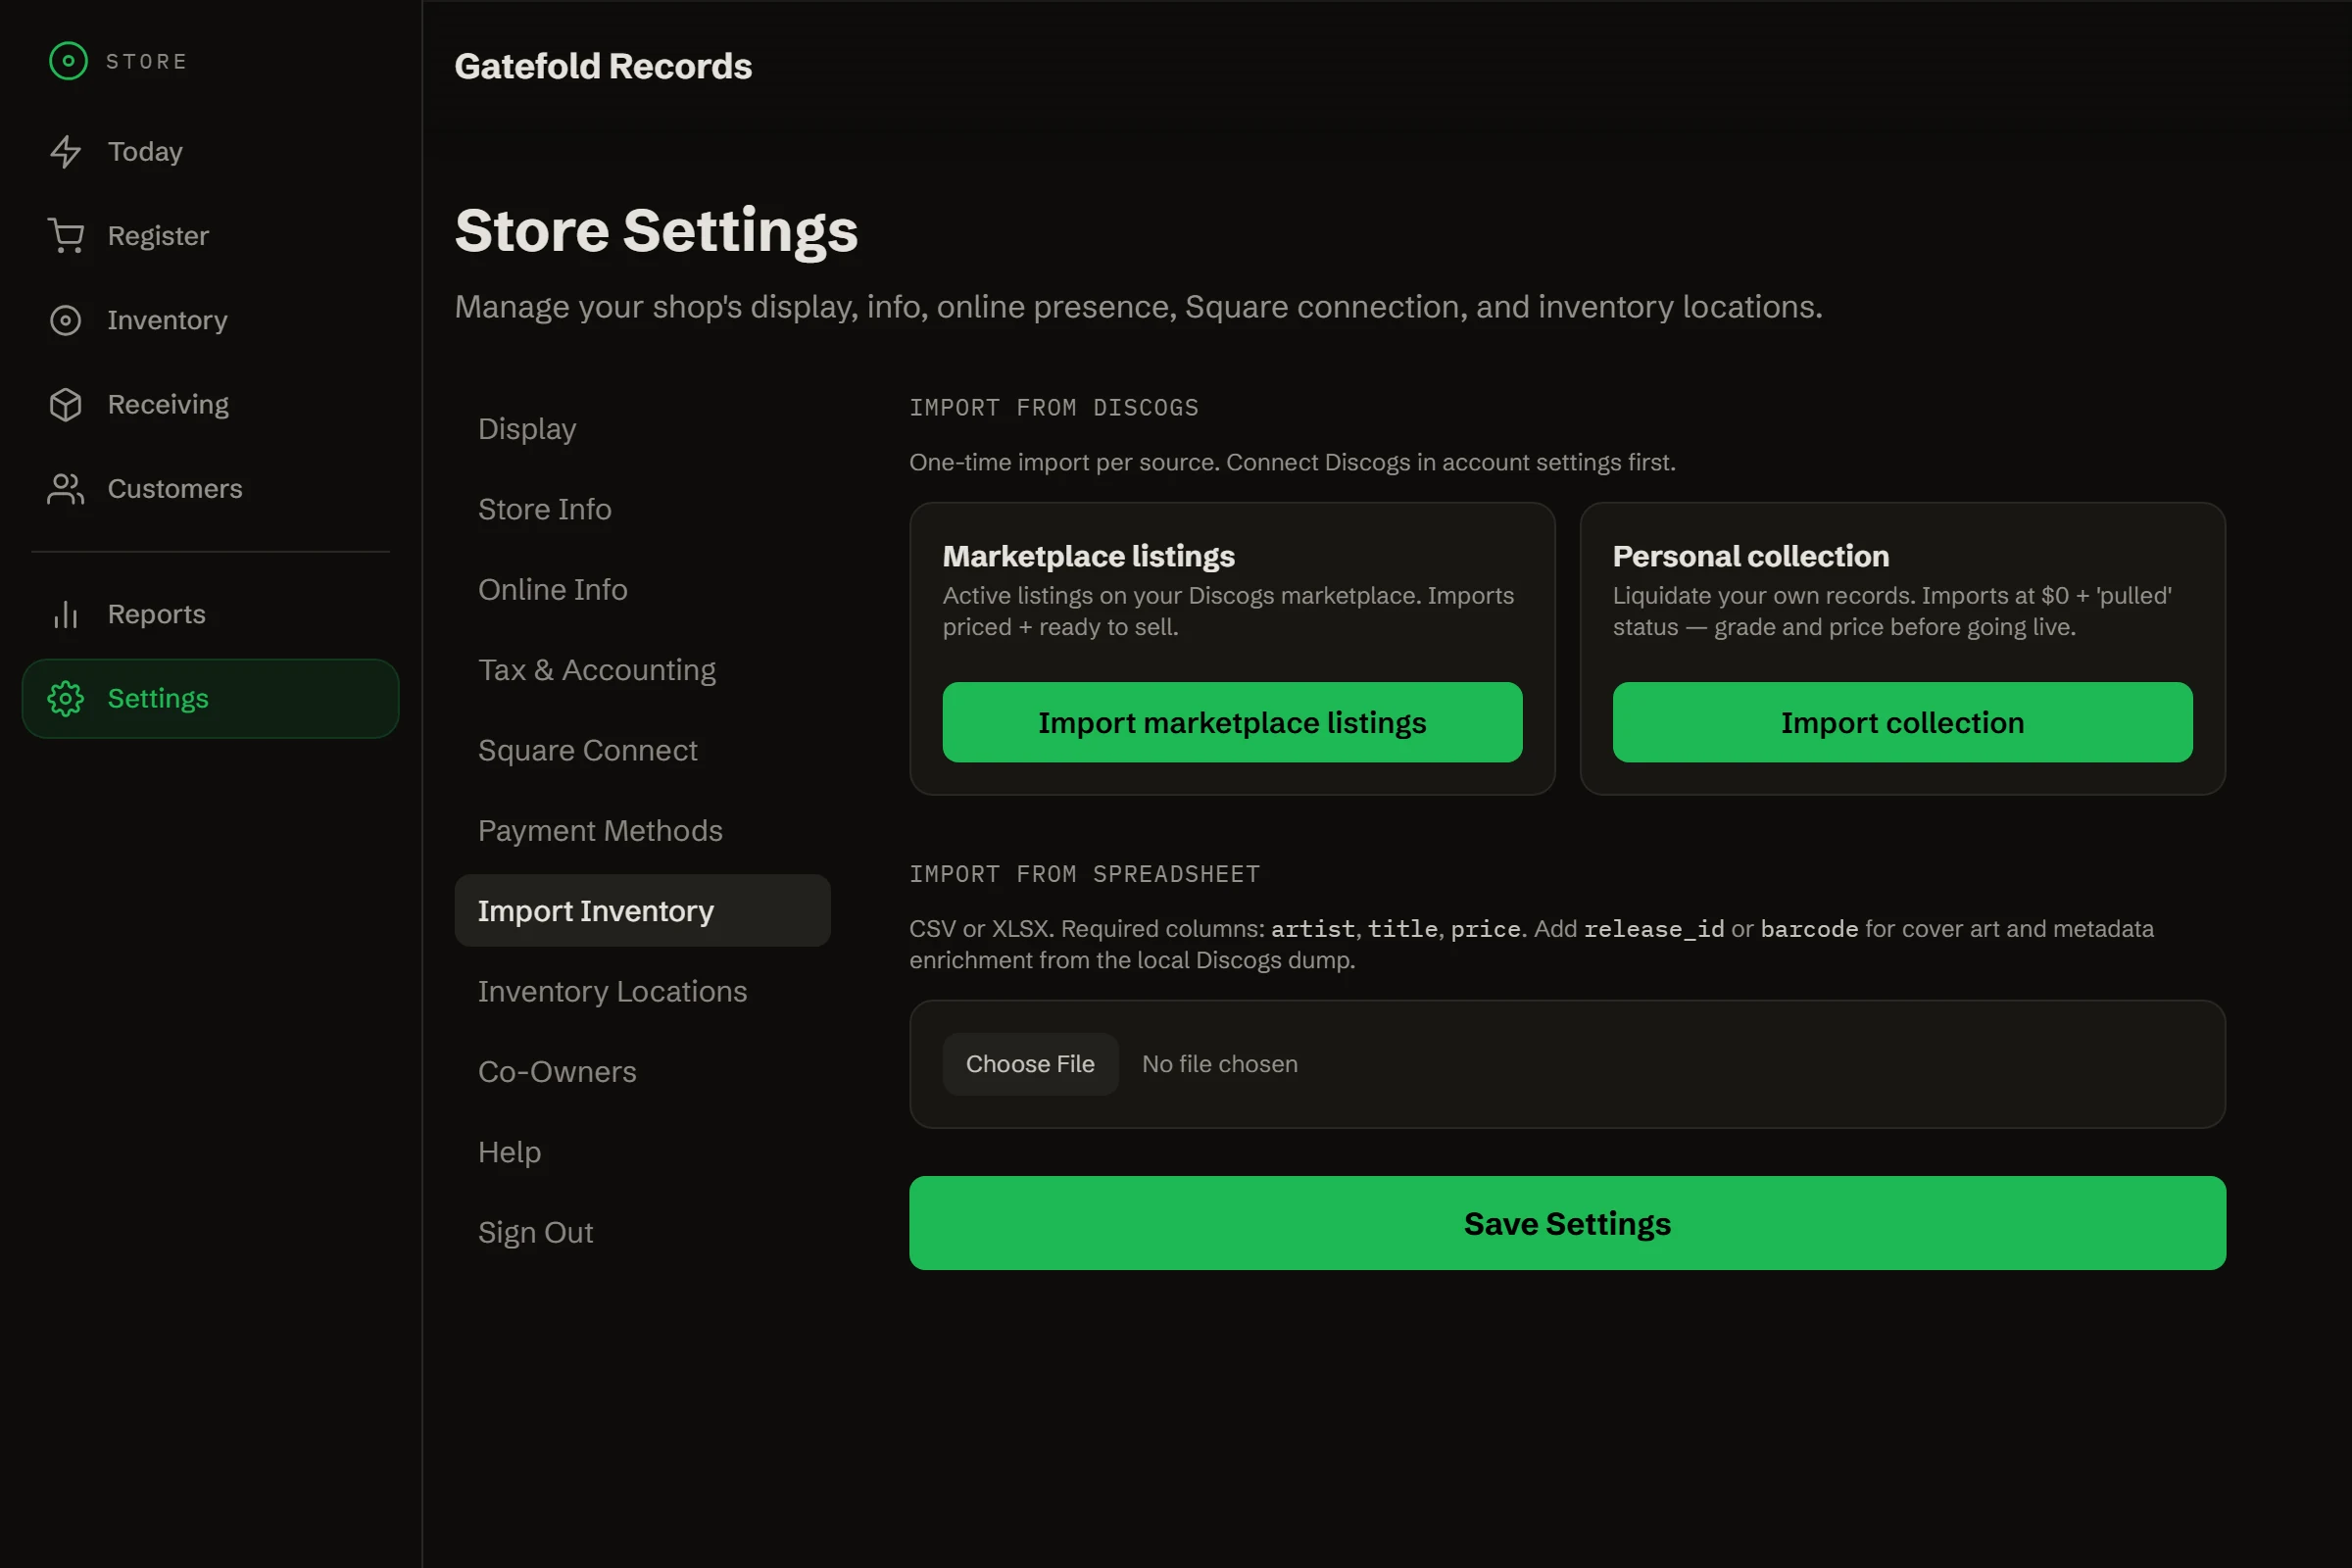Click the green Store logo icon
This screenshot has width=2352, height=1568.
(x=68, y=61)
